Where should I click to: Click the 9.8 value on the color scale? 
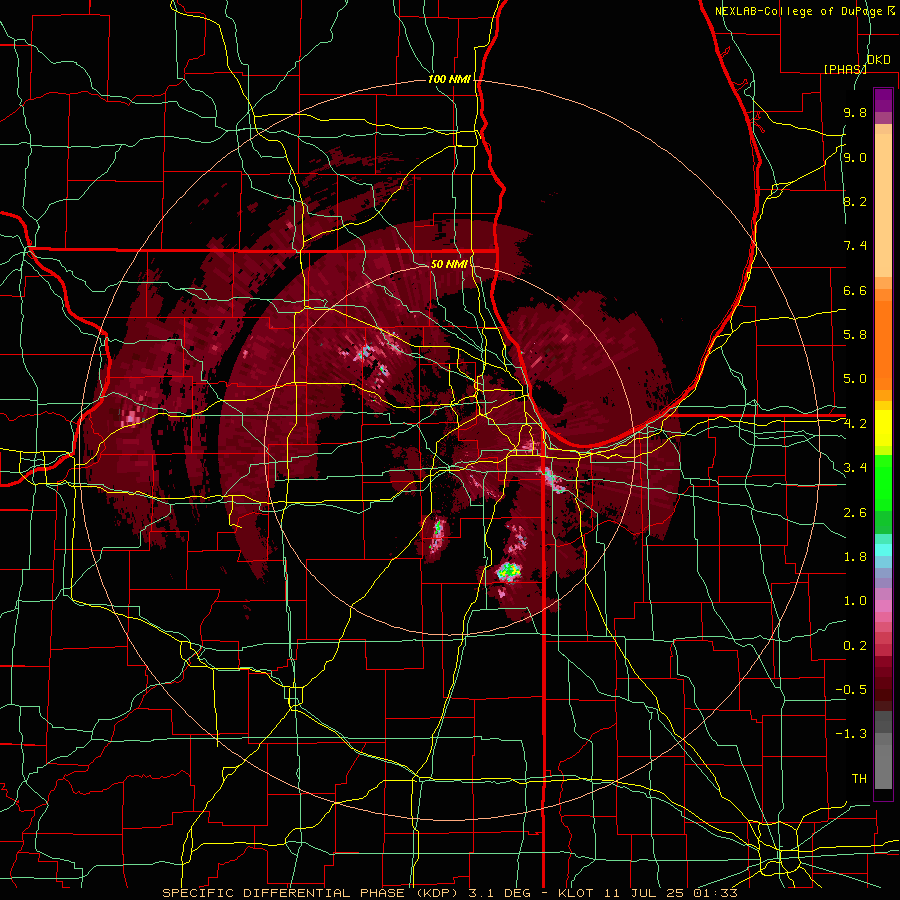(855, 112)
